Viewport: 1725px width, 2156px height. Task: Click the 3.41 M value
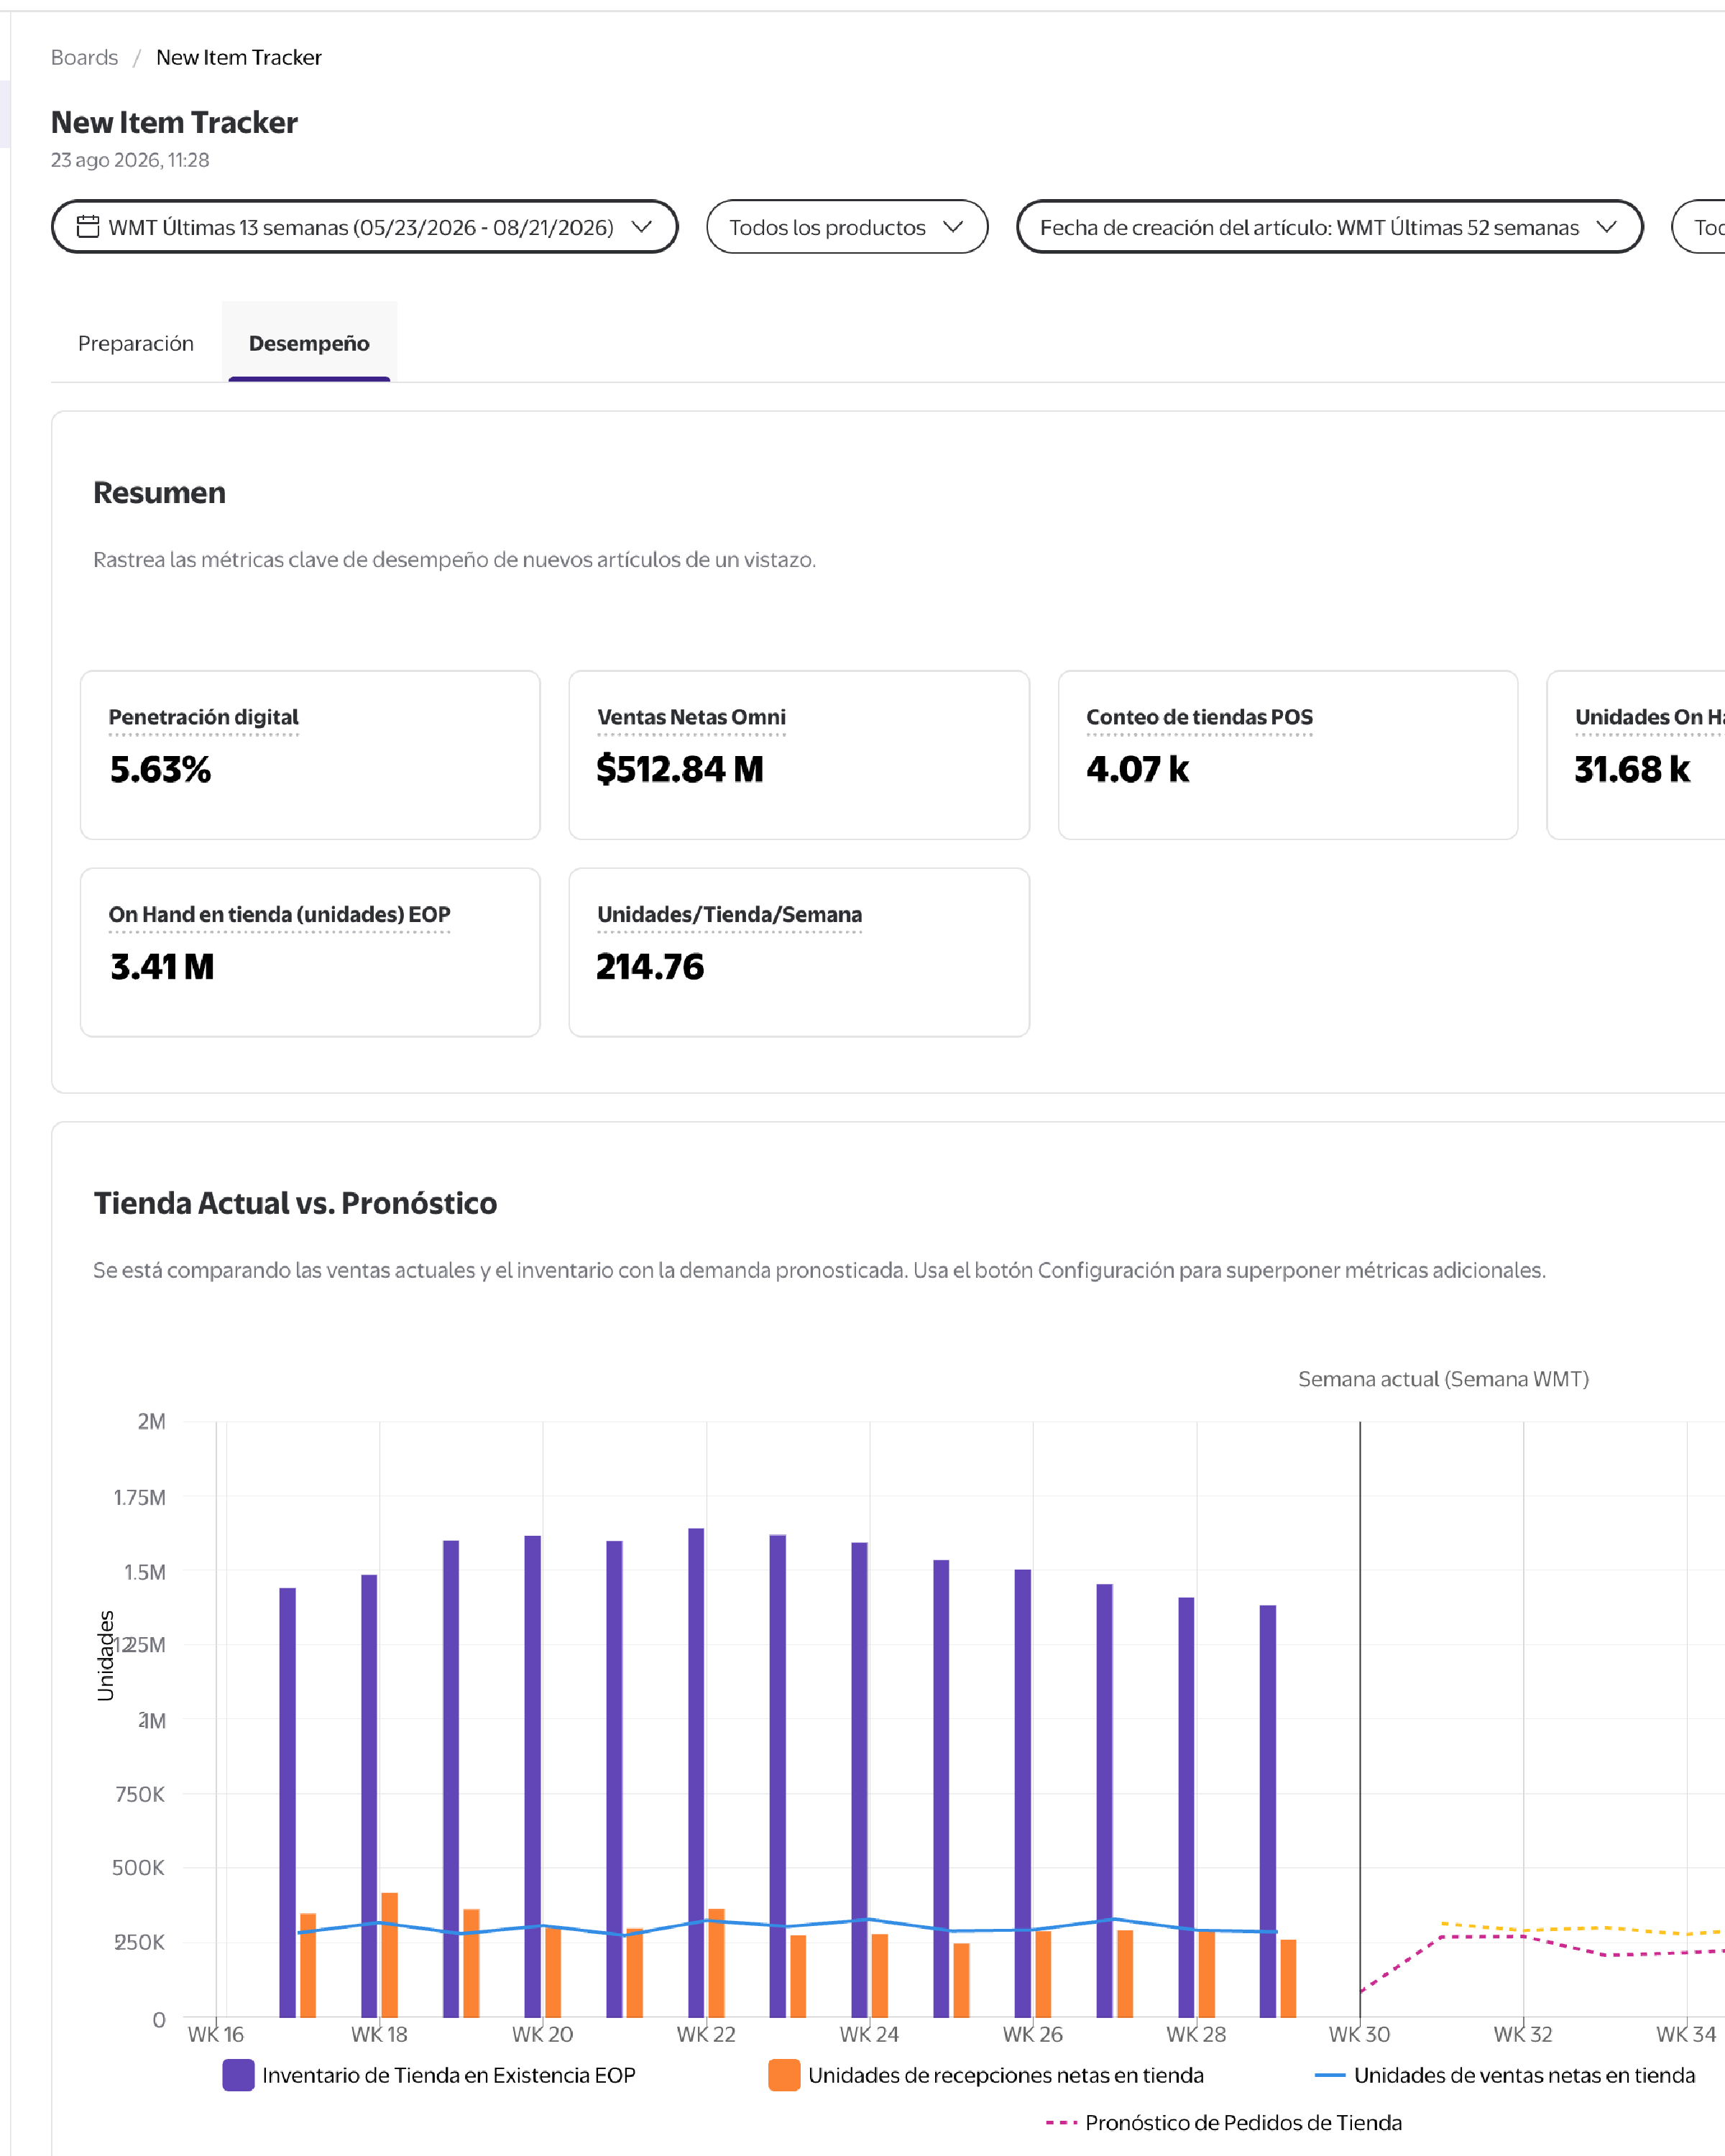click(162, 967)
